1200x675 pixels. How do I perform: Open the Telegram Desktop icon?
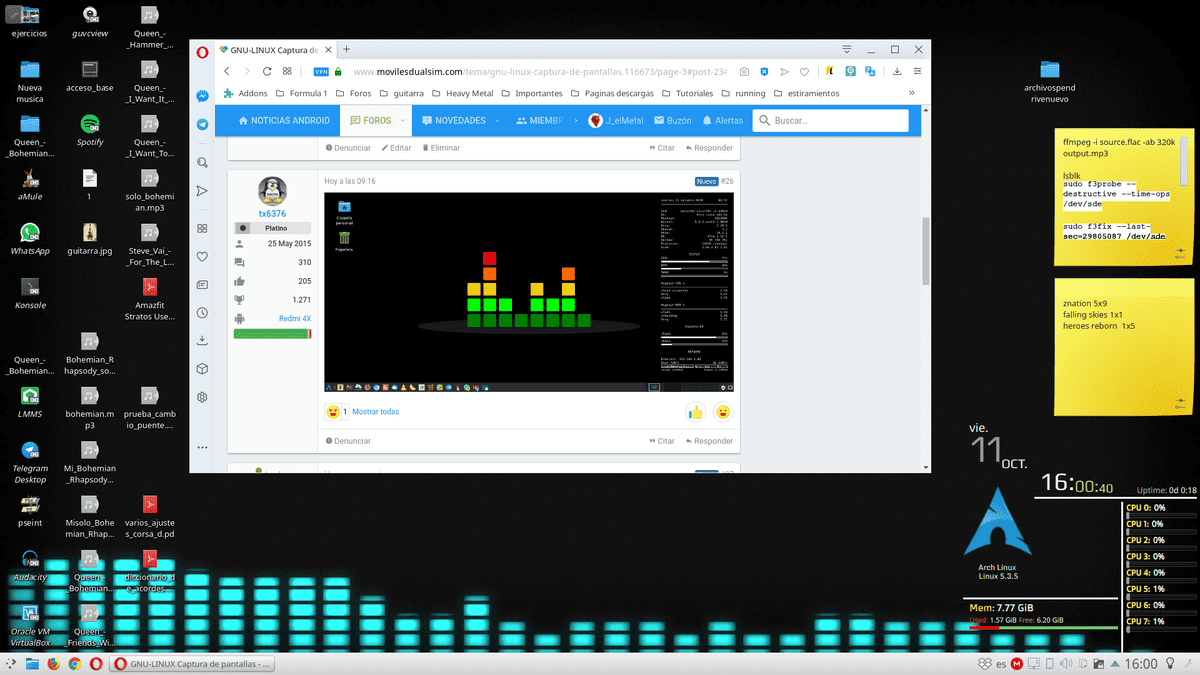pos(30,462)
